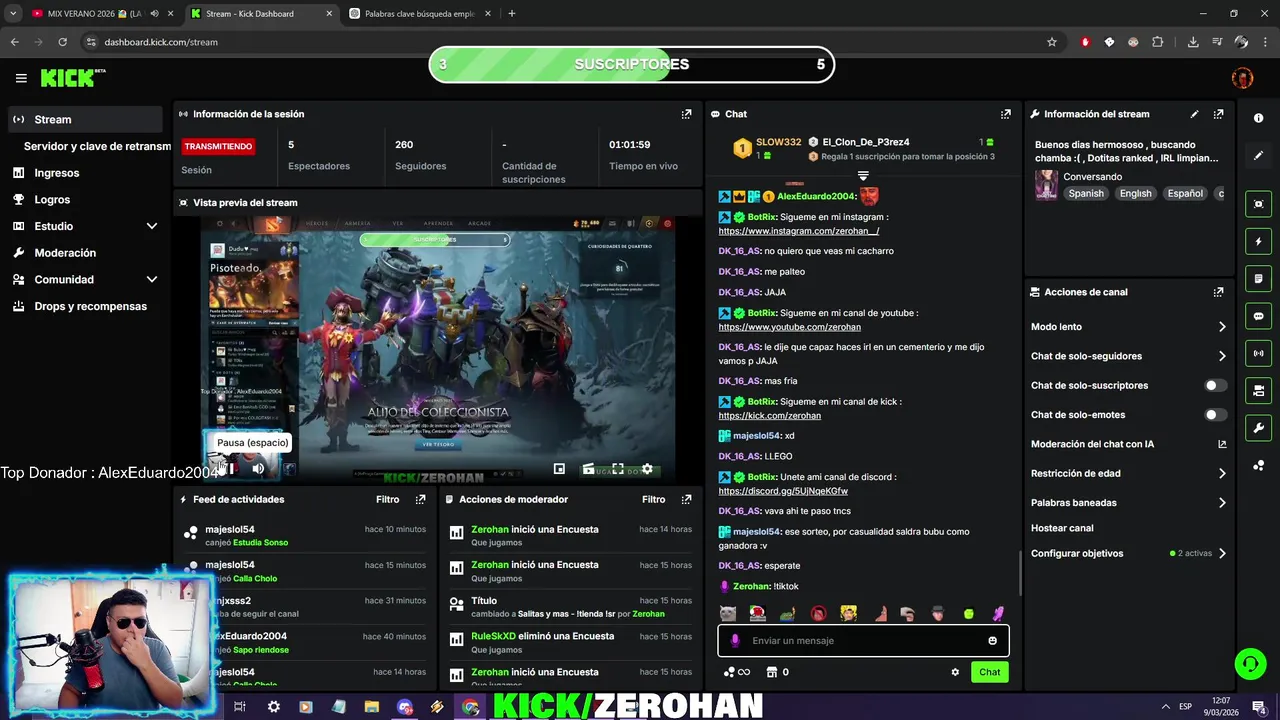Screen dimensions: 1280x720
Task: Open the discord.gg link in chat
Action: pyautogui.click(x=783, y=491)
